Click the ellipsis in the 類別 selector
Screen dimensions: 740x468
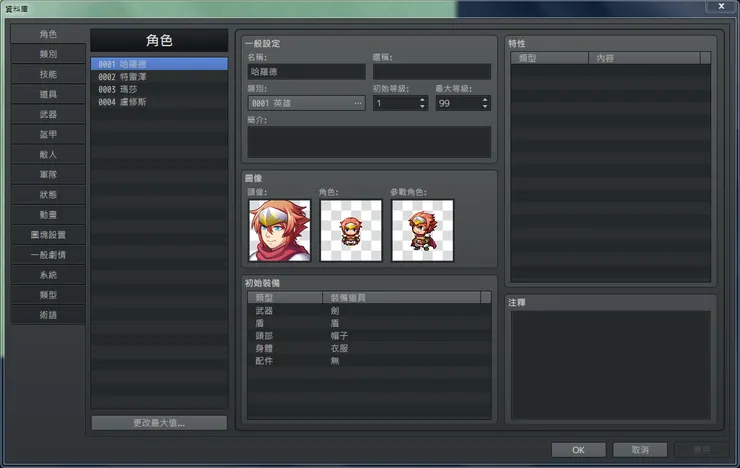pyautogui.click(x=358, y=103)
